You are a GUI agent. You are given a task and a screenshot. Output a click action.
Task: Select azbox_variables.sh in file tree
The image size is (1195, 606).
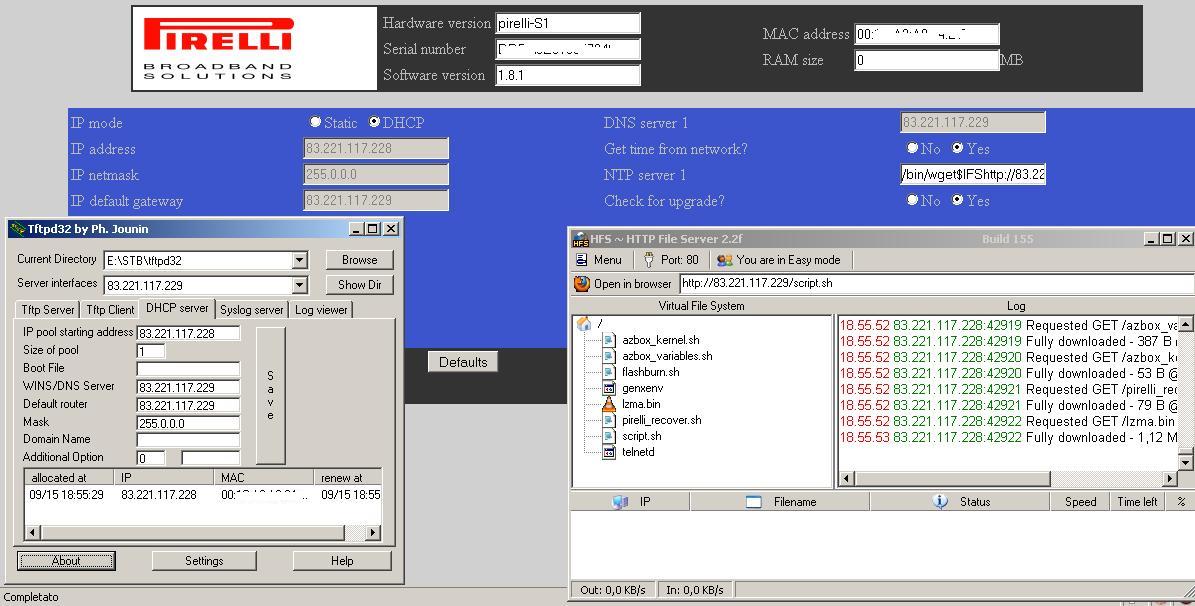click(x=667, y=356)
